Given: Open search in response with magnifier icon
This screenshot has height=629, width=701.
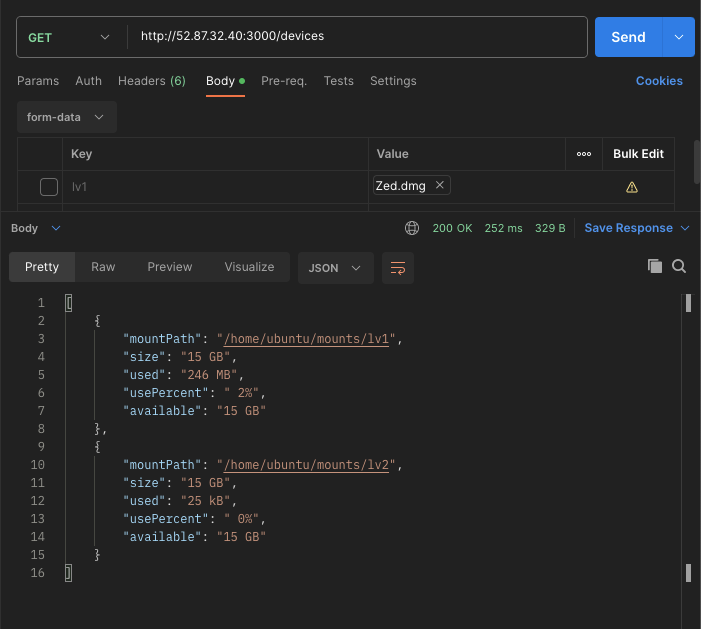Looking at the screenshot, I should (x=679, y=266).
